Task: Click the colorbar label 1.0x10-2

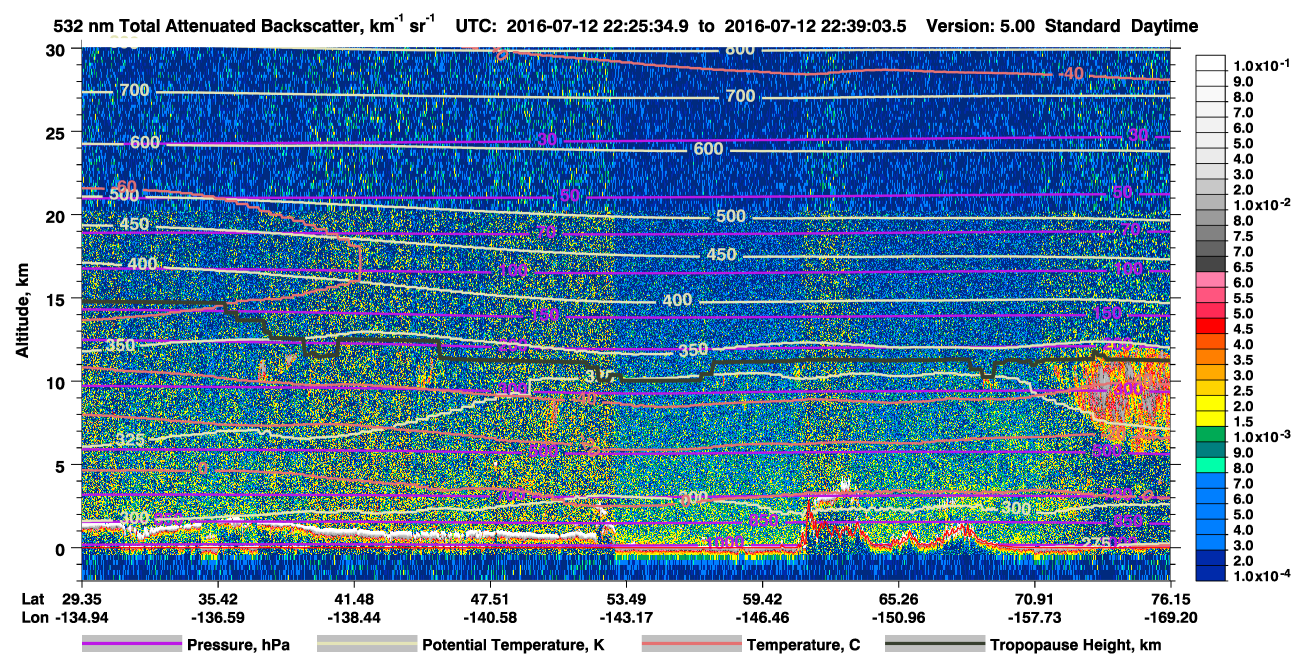Action: pos(1261,204)
